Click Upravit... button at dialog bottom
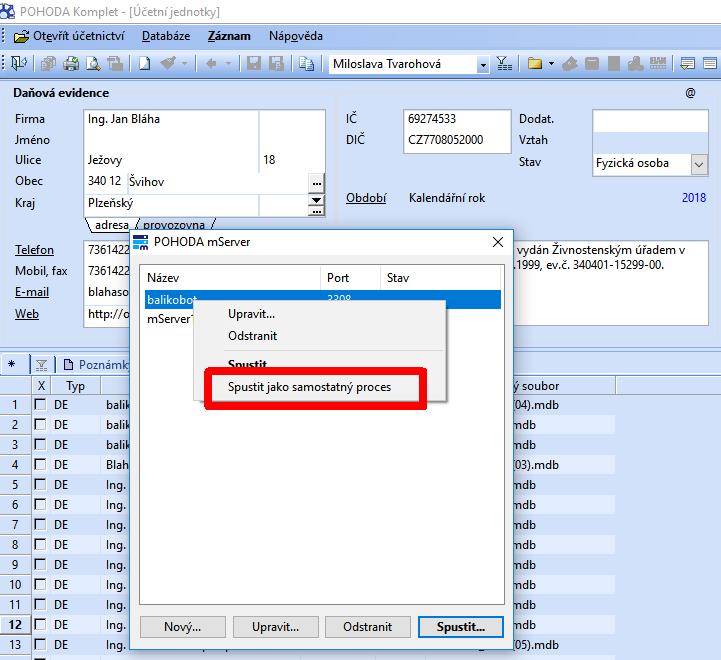 tap(275, 627)
